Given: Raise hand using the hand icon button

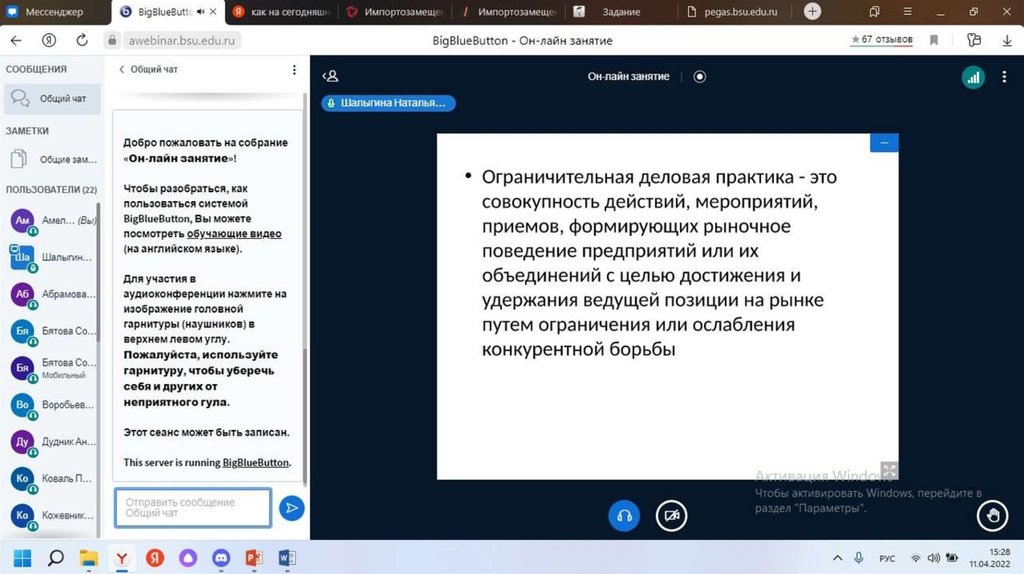Looking at the screenshot, I should pos(993,516).
